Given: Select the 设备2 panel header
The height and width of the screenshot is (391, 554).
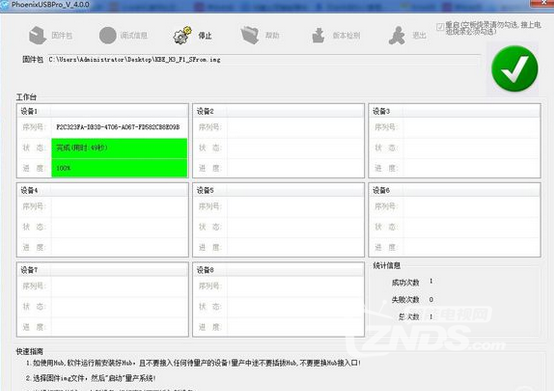Looking at the screenshot, I should pos(278,111).
